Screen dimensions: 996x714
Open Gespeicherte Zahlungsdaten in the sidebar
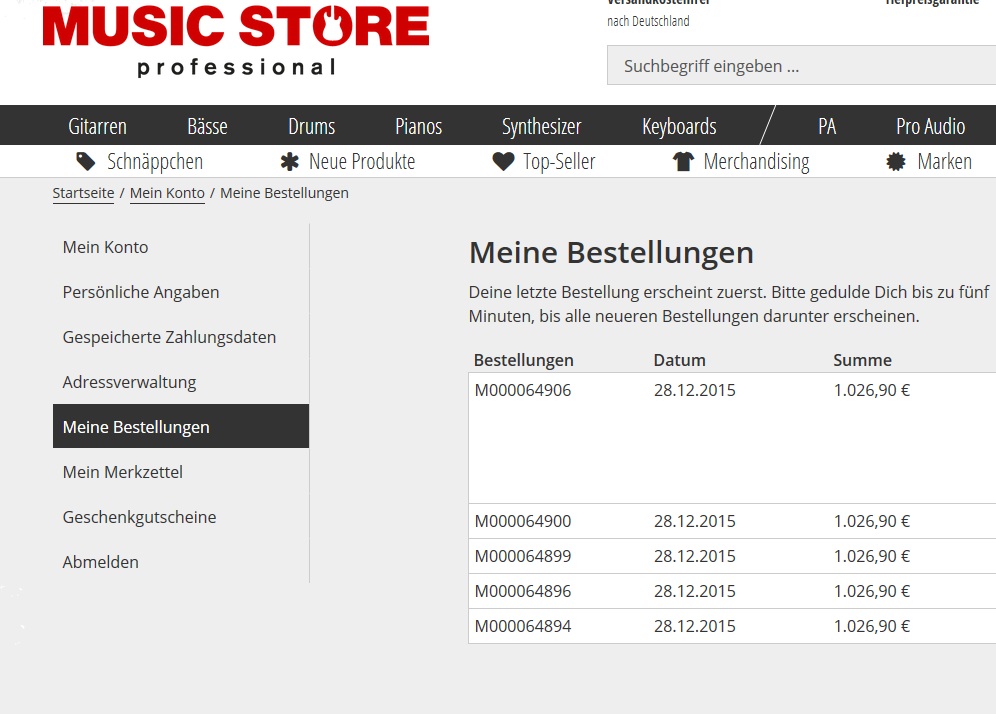click(x=169, y=337)
